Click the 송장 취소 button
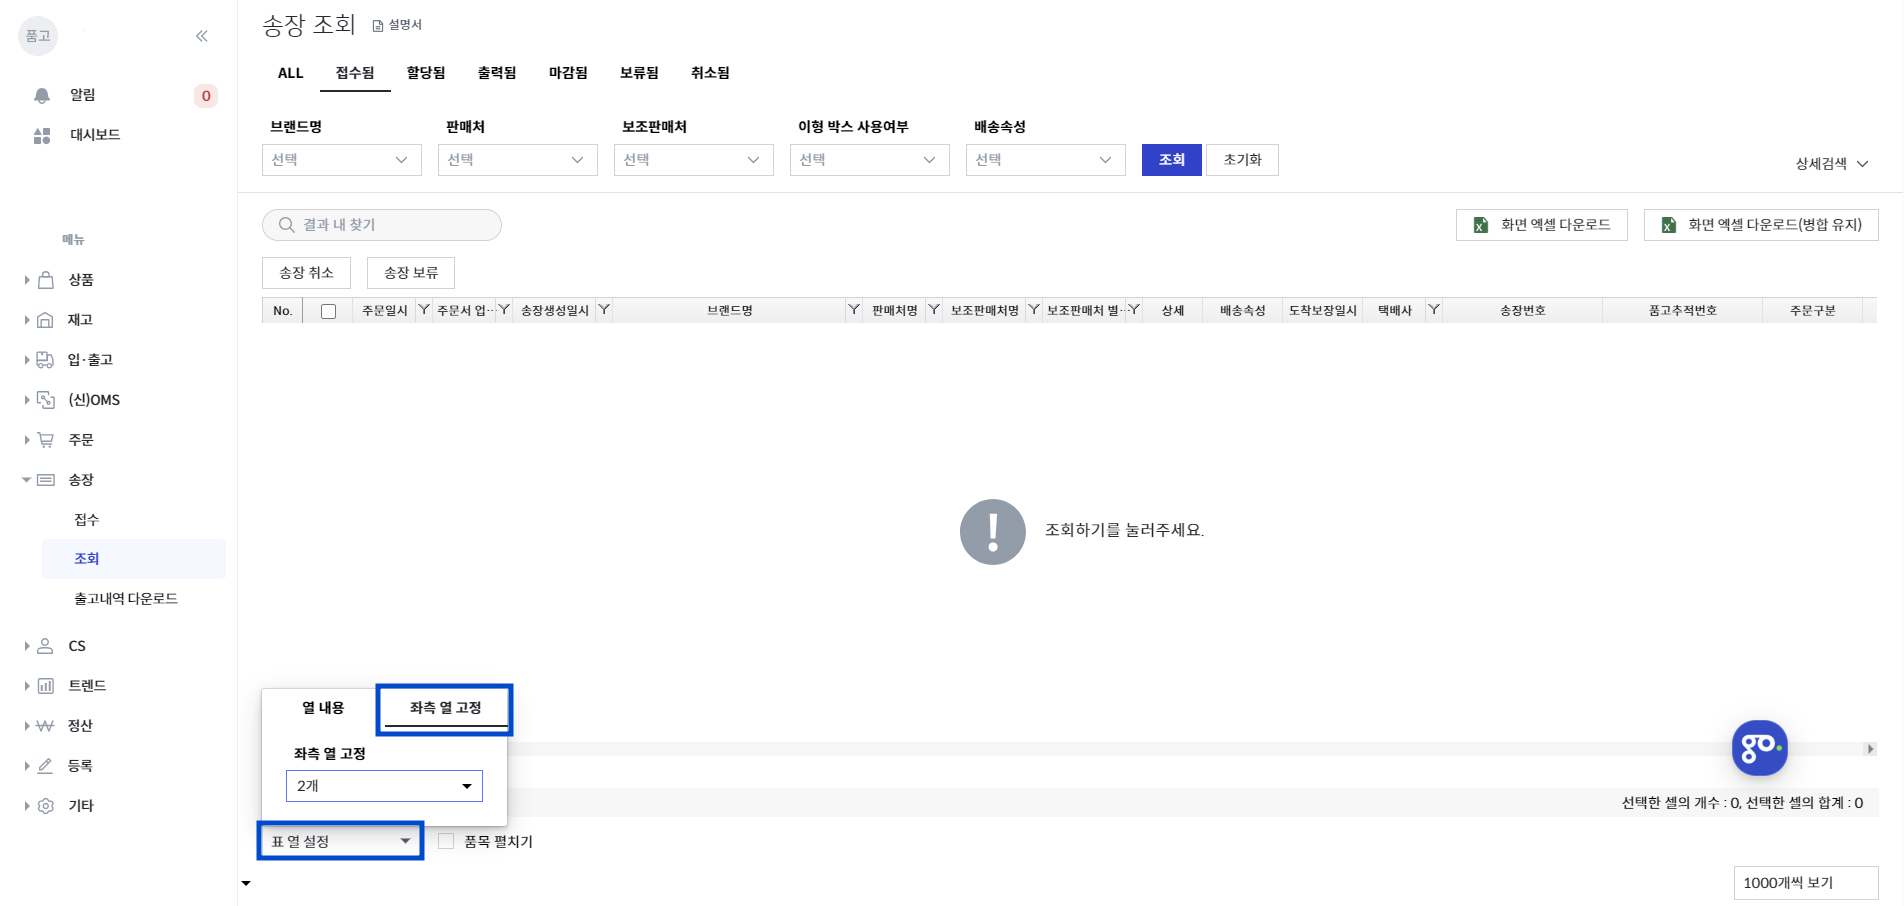The image size is (1904, 906). point(306,273)
